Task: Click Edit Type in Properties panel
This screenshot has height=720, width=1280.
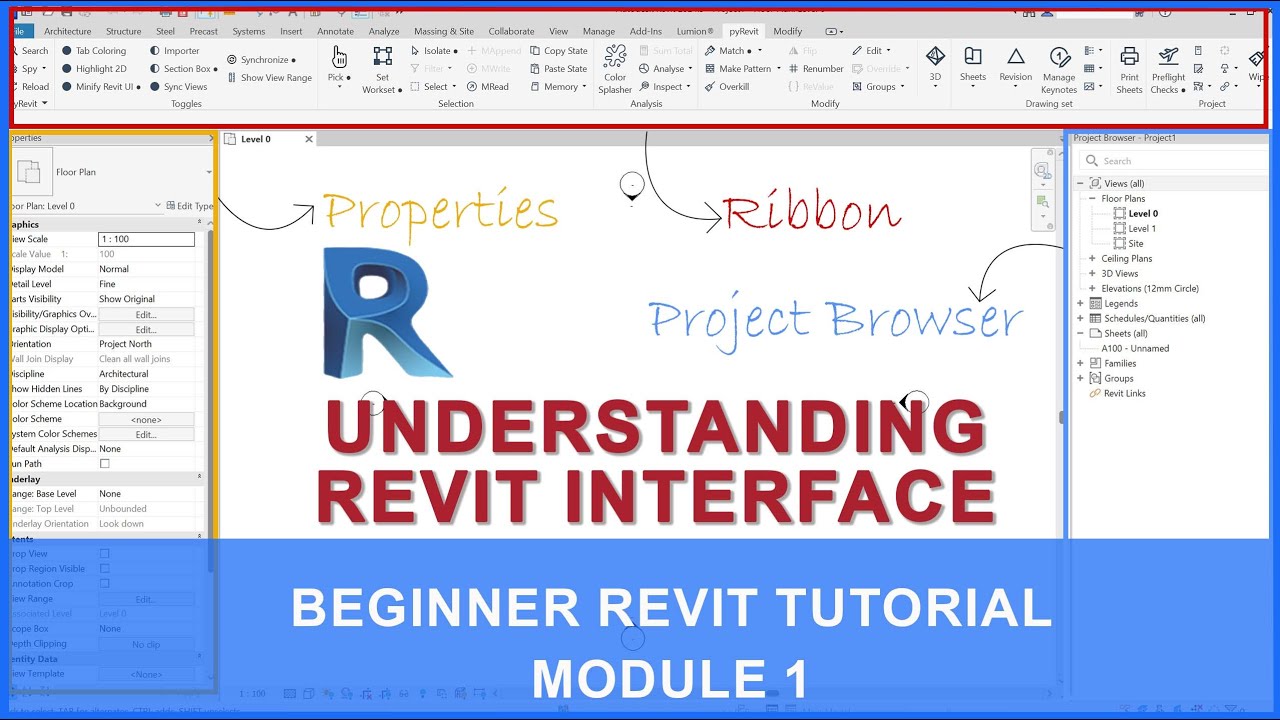Action: pyautogui.click(x=190, y=206)
